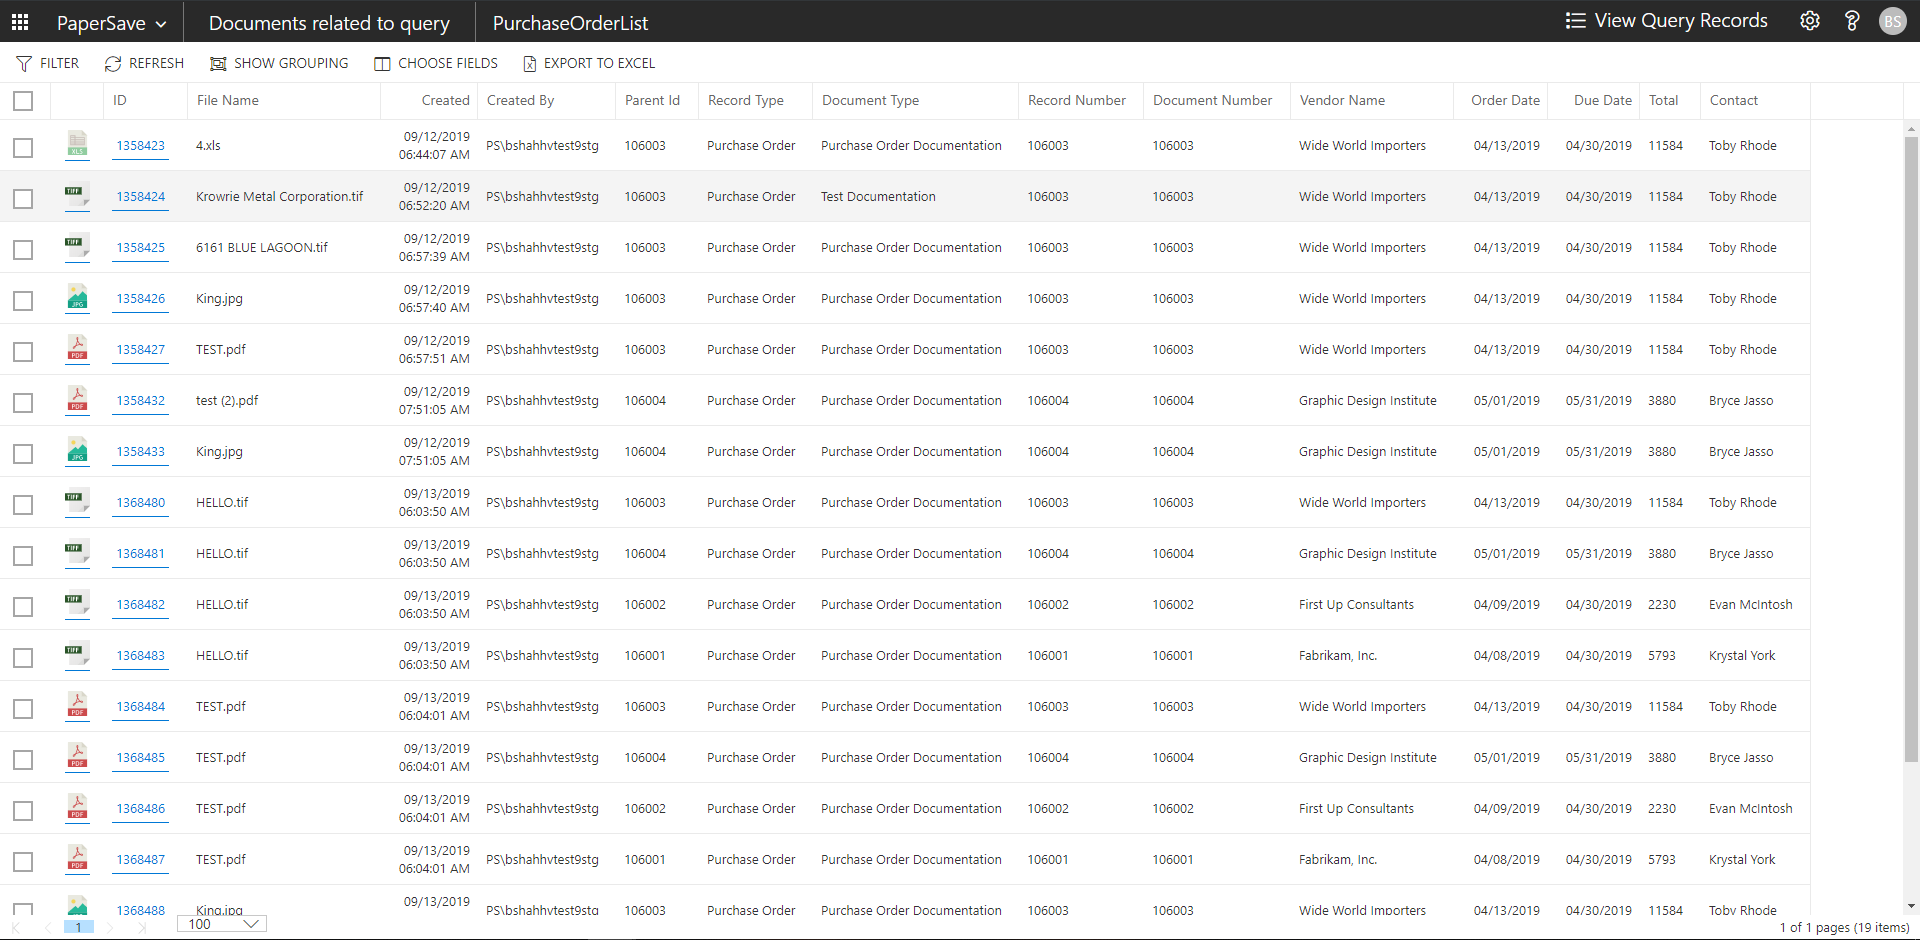1920x940 pixels.
Task: Open the Filter panel
Action: [x=48, y=63]
